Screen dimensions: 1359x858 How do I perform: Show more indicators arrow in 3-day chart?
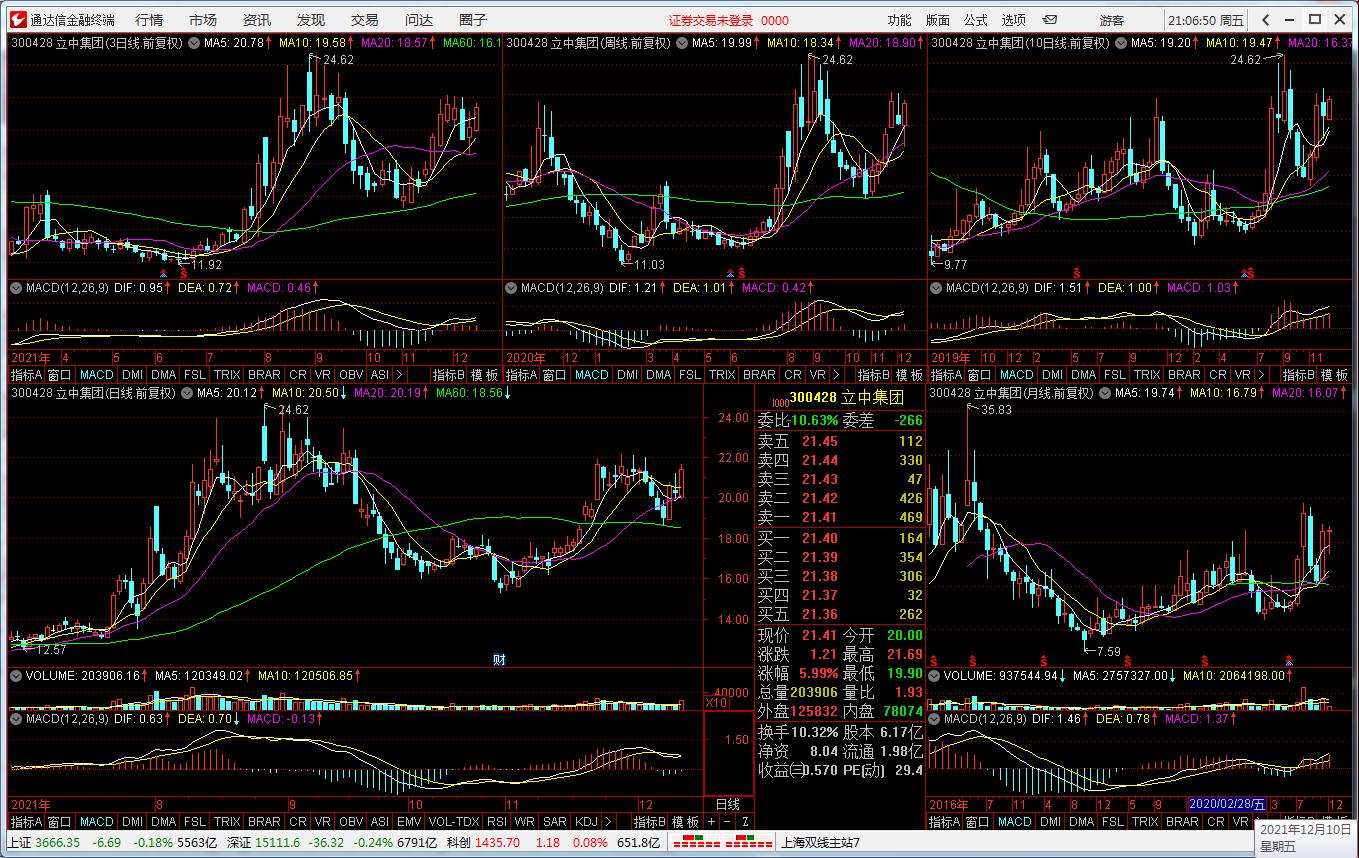[399, 375]
